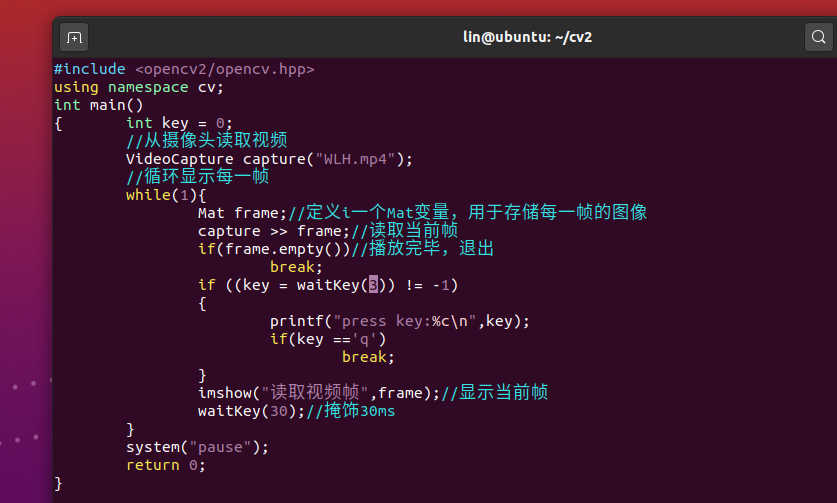
Task: Click the printf "press key:%c\n" line
Action: click(x=400, y=321)
